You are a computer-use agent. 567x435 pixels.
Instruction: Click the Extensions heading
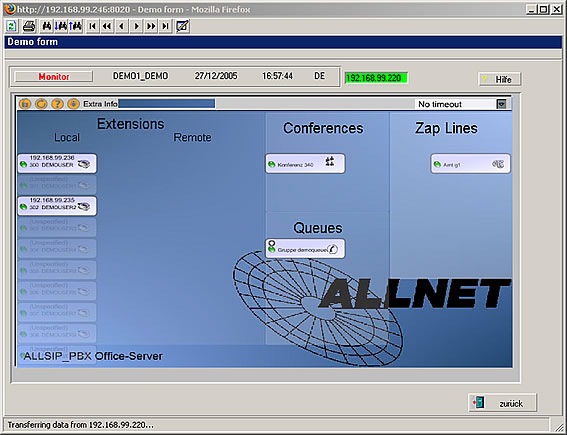[x=131, y=124]
